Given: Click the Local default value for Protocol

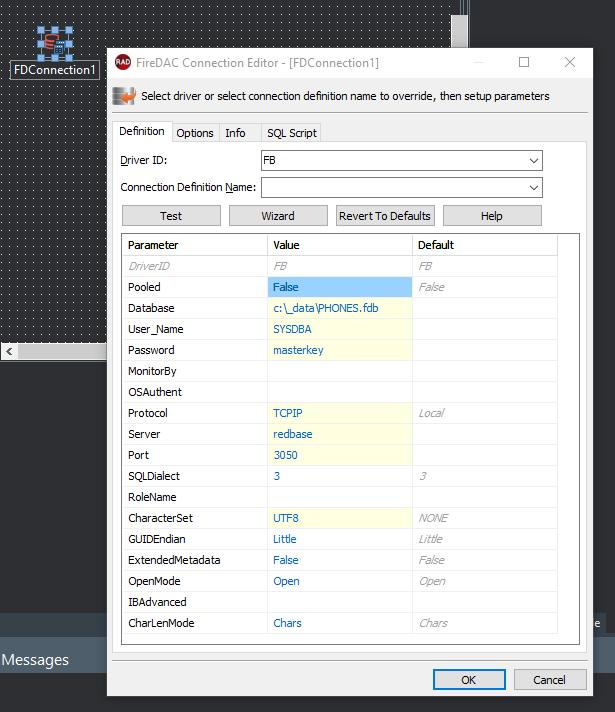Looking at the screenshot, I should click(431, 413).
